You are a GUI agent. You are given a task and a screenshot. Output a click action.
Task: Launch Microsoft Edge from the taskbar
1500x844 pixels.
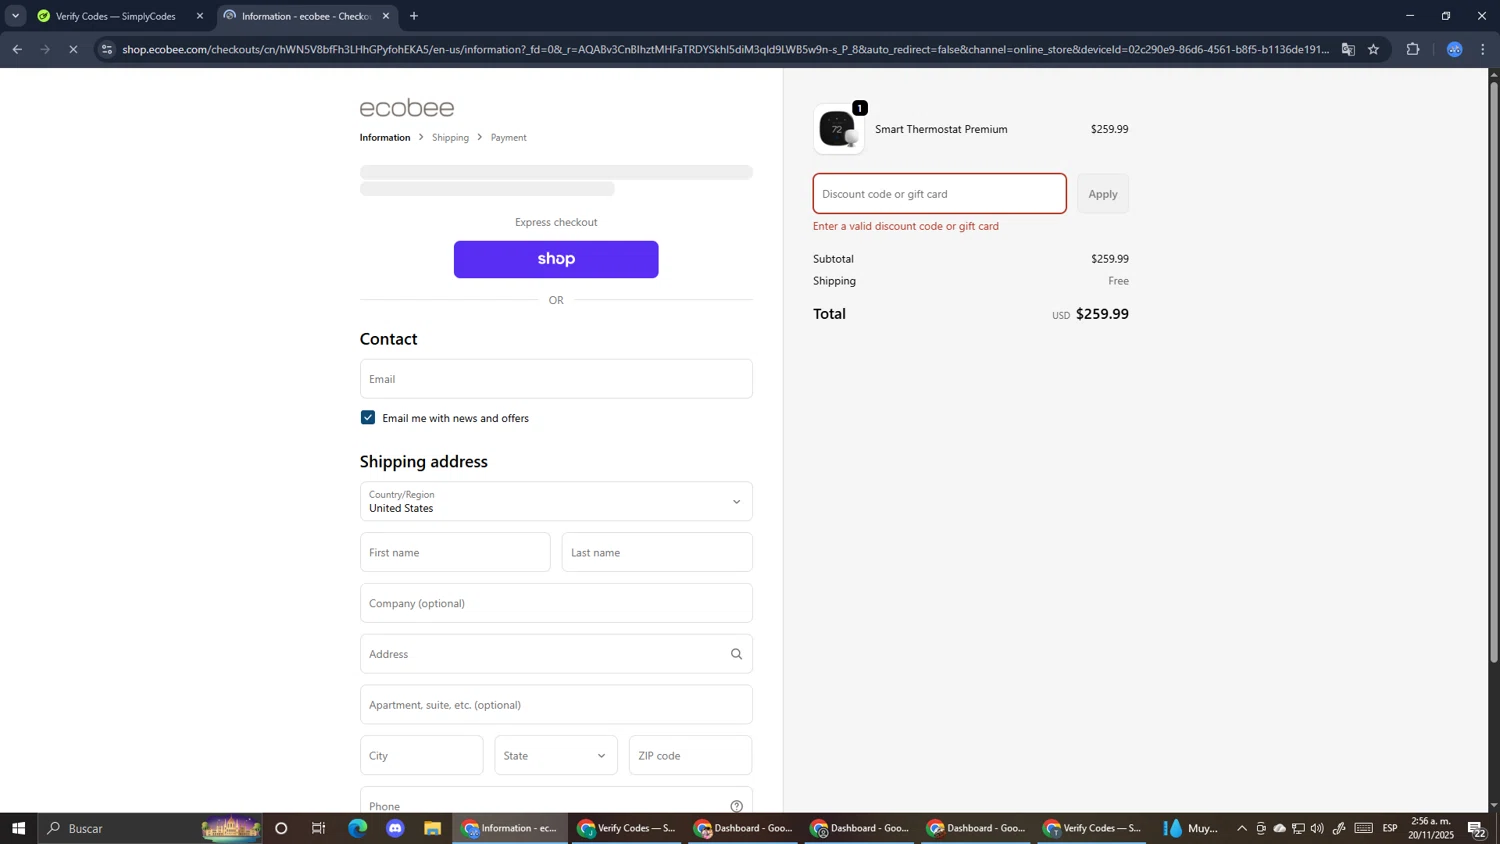[x=357, y=828]
